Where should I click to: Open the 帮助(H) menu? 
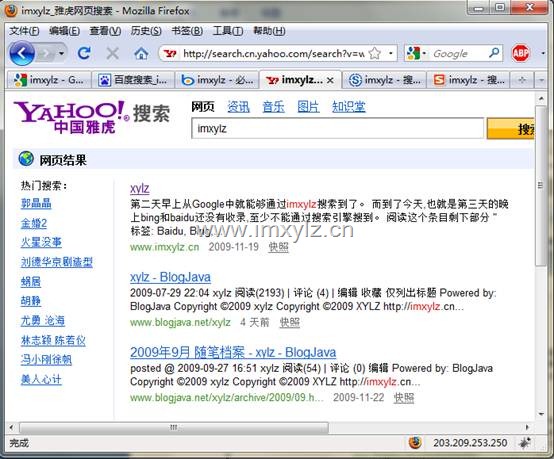tap(269, 31)
